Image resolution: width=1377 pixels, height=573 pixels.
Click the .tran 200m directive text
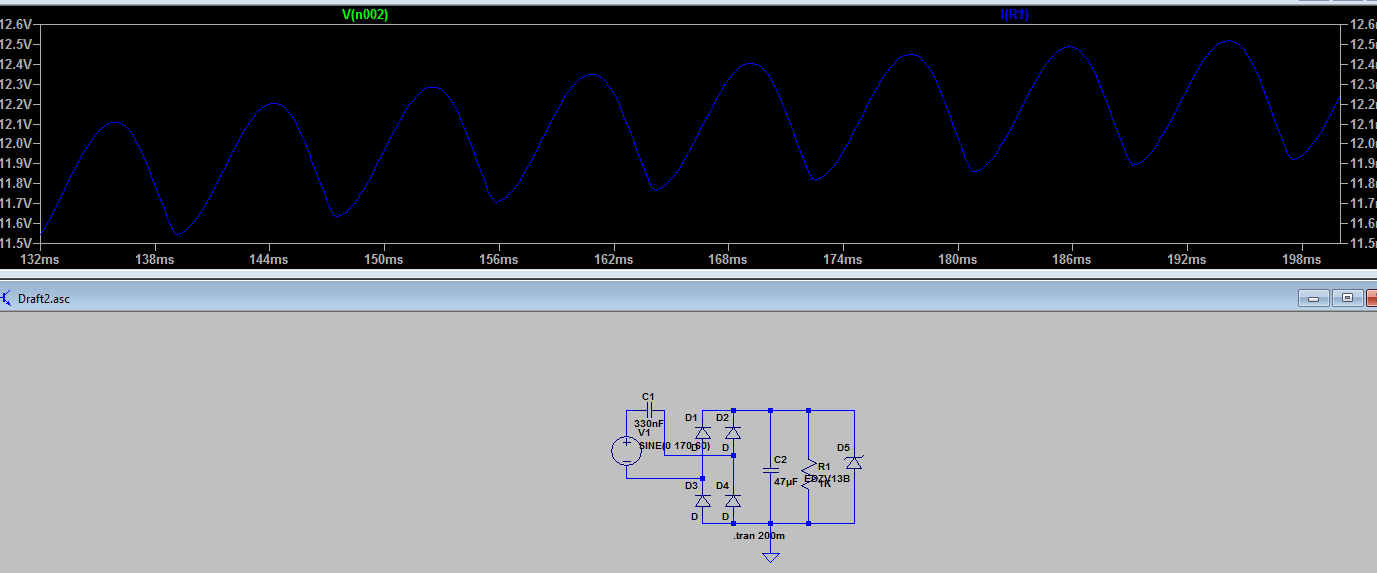(x=759, y=536)
